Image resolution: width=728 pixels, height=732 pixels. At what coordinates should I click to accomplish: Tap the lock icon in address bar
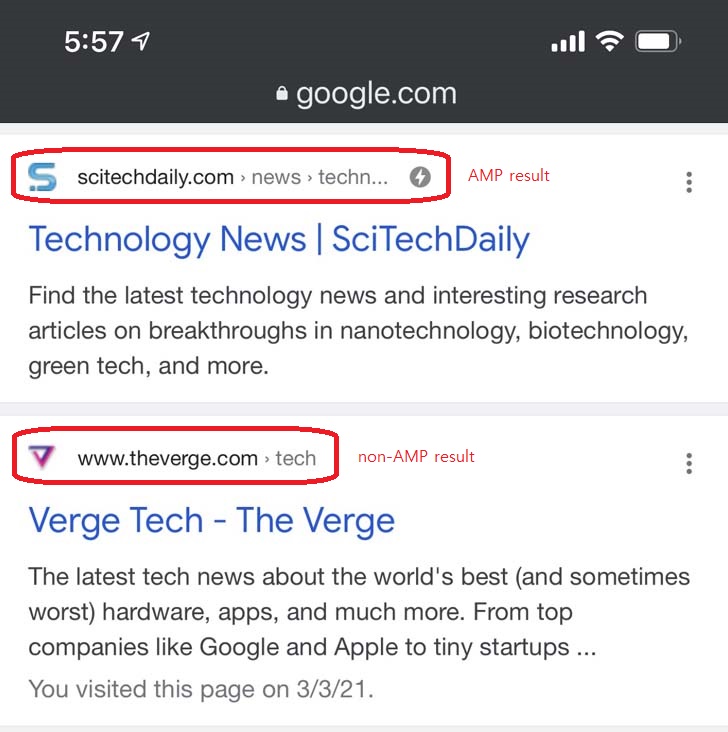click(x=281, y=94)
